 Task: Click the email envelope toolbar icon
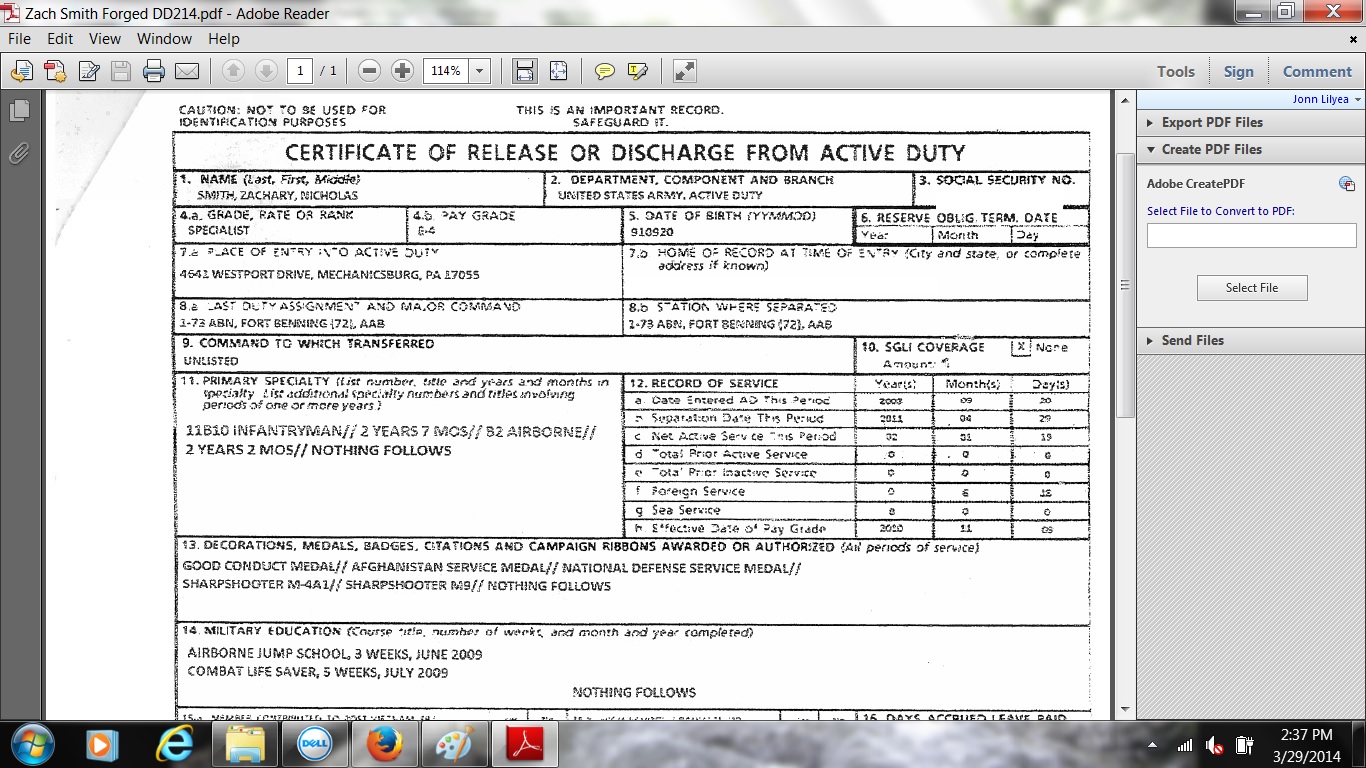(x=187, y=71)
